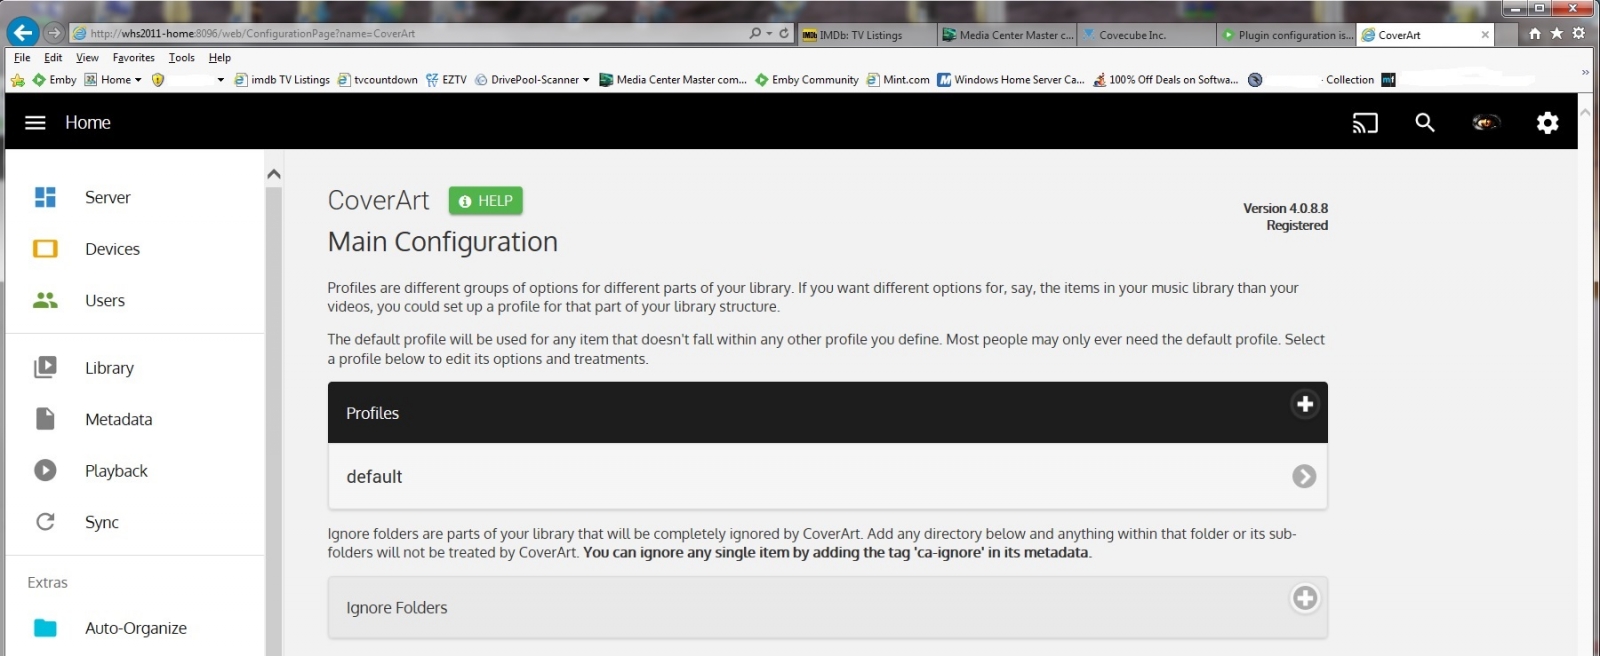The width and height of the screenshot is (1600, 656).
Task: Open the Emby search magnifier
Action: [x=1425, y=122]
